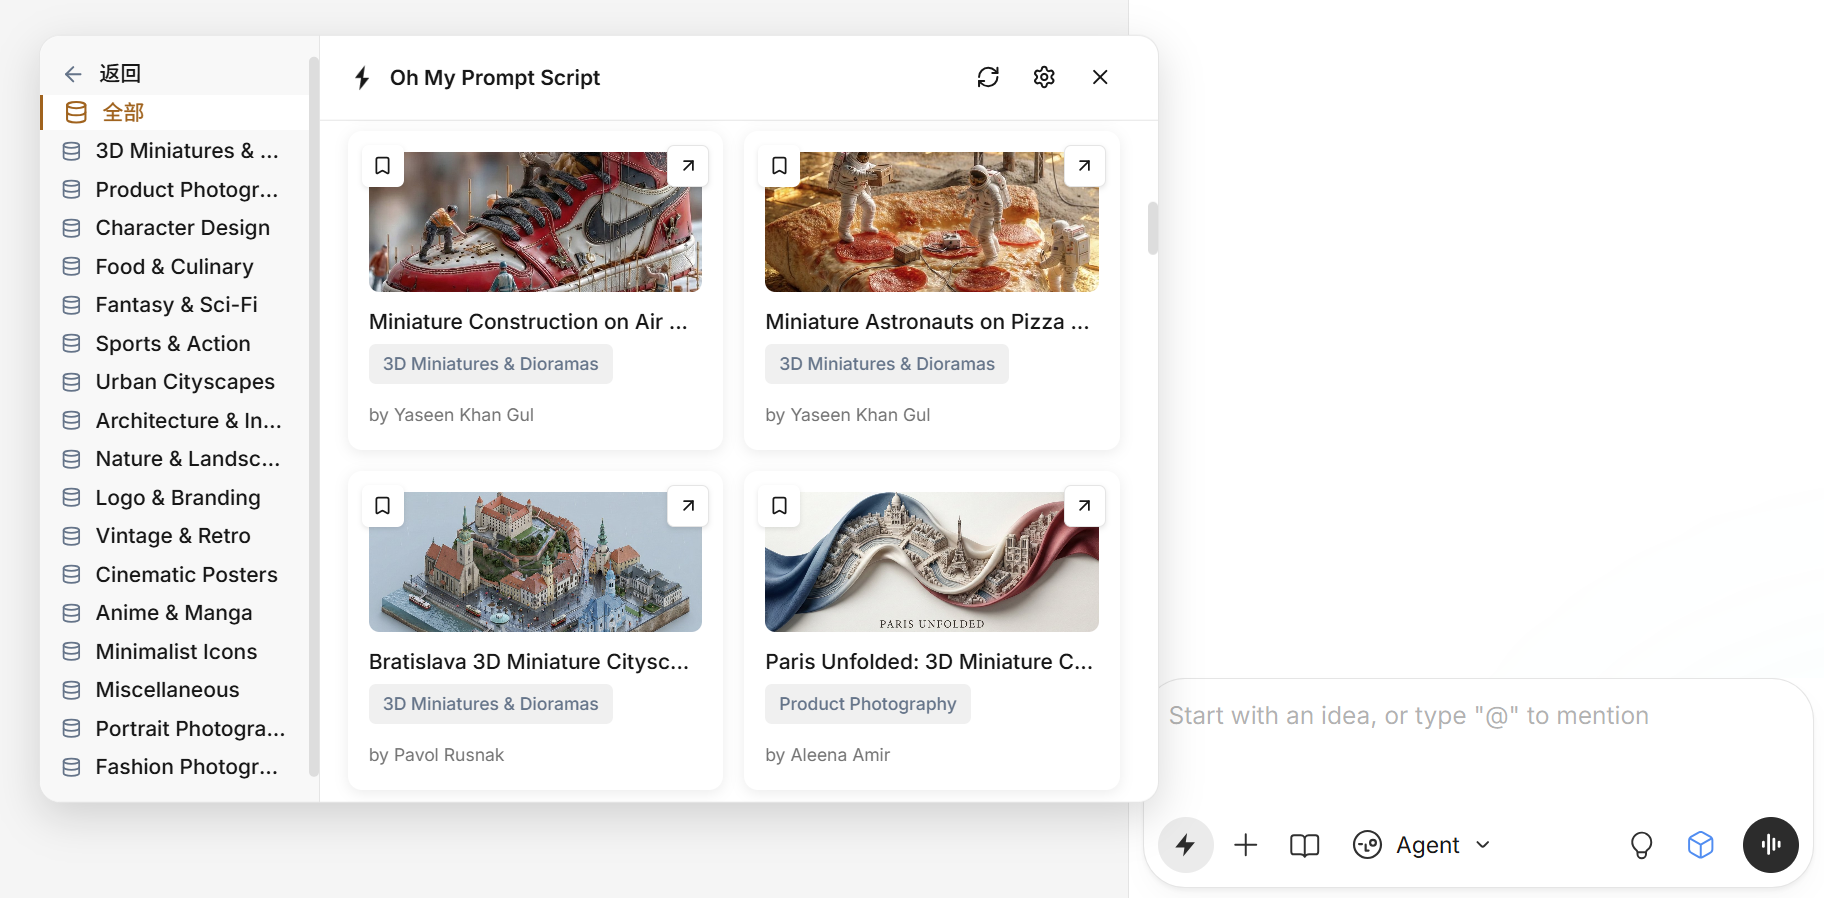
Task: Choose the Anime & Manga category
Action: (x=173, y=613)
